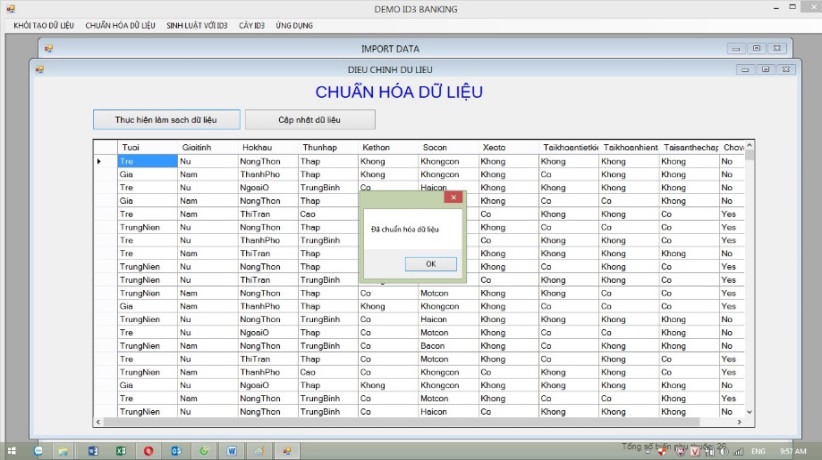Open the clock showing 9:57 AM
Image resolution: width=822 pixels, height=460 pixels.
point(793,451)
